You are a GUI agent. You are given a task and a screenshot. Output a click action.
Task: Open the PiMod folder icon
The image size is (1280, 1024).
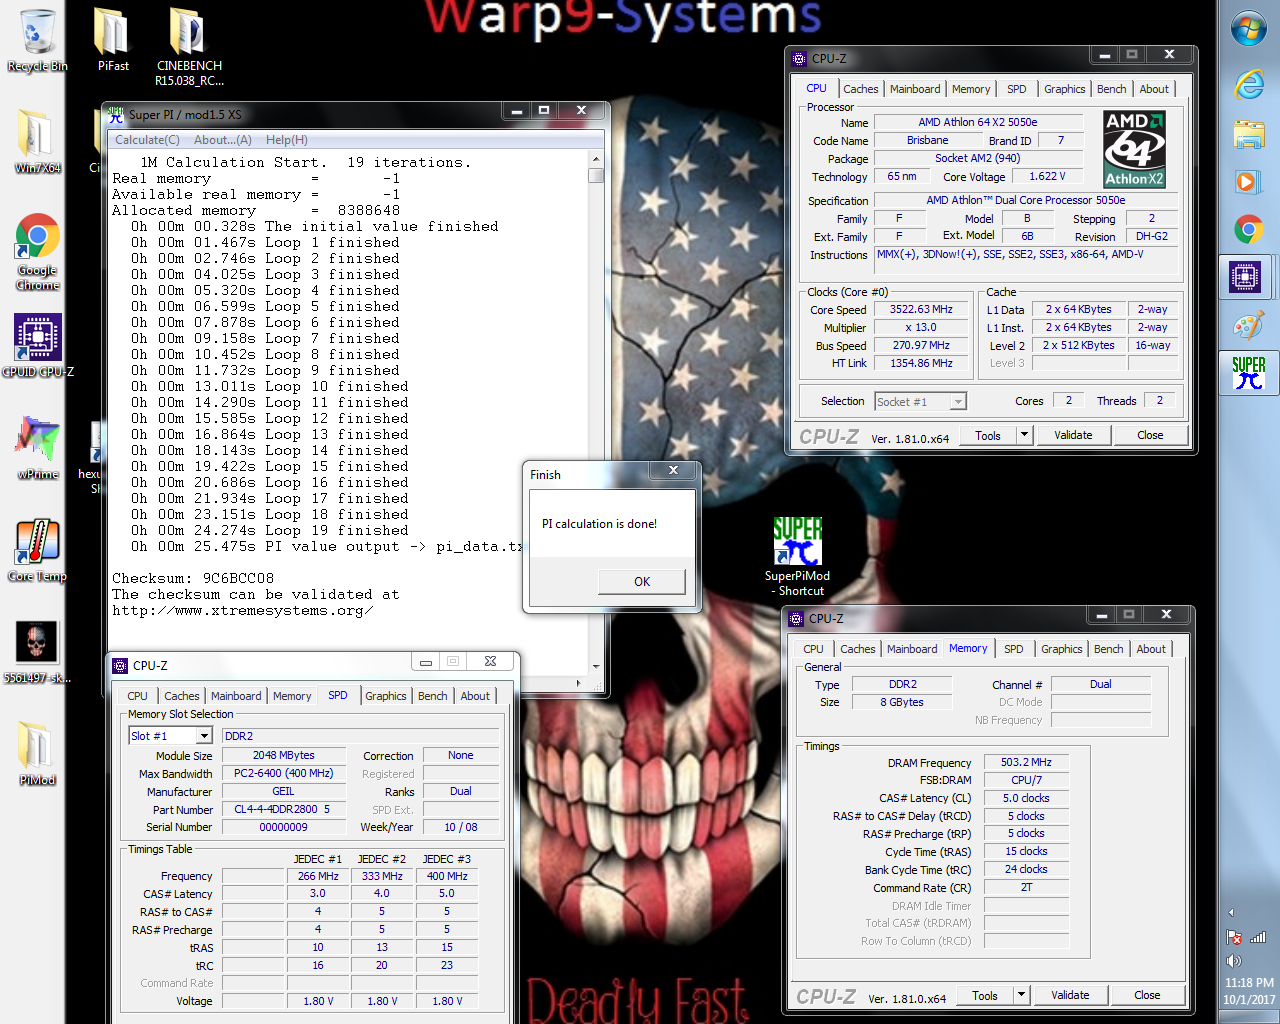tap(37, 754)
